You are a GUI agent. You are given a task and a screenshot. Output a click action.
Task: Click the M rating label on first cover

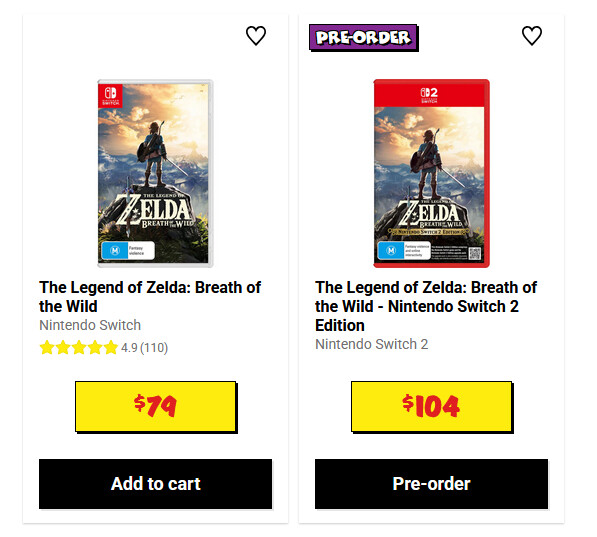128,250
